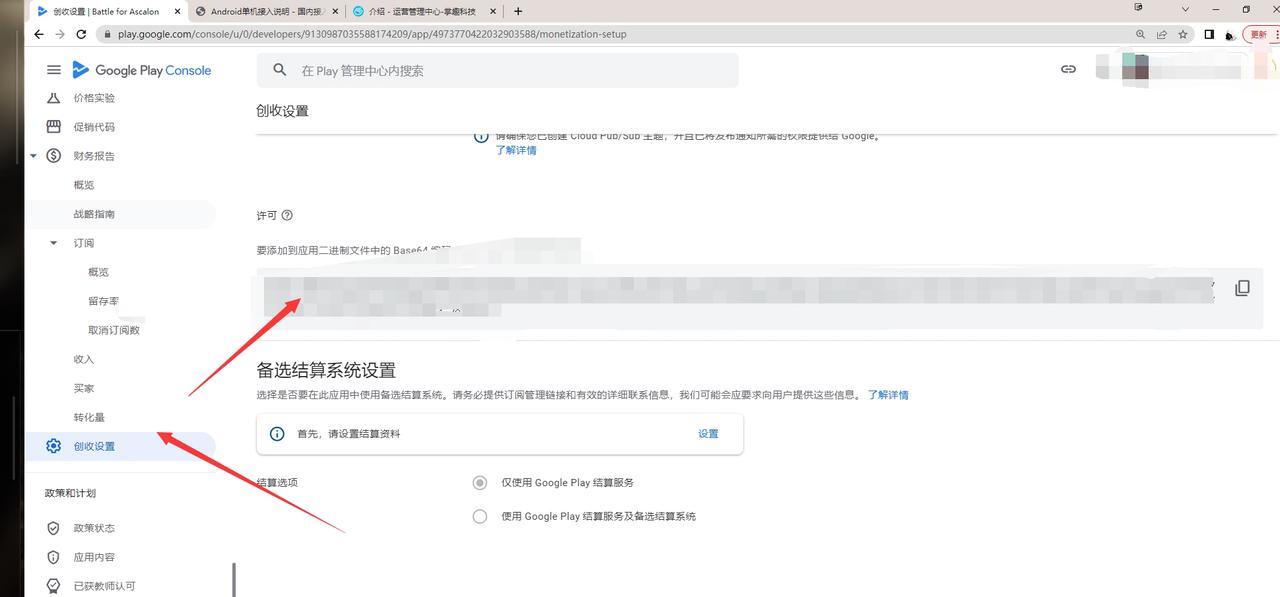This screenshot has width=1280, height=597.
Task: Copy the Base64 license key
Action: (1242, 288)
